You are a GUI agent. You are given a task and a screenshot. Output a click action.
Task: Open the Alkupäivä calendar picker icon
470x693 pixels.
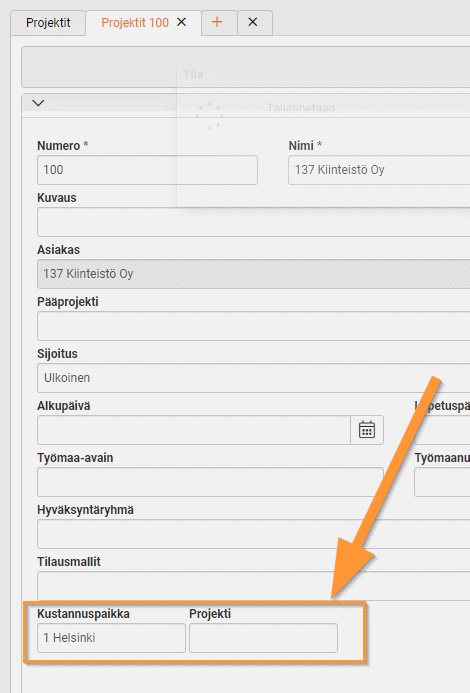[367, 430]
